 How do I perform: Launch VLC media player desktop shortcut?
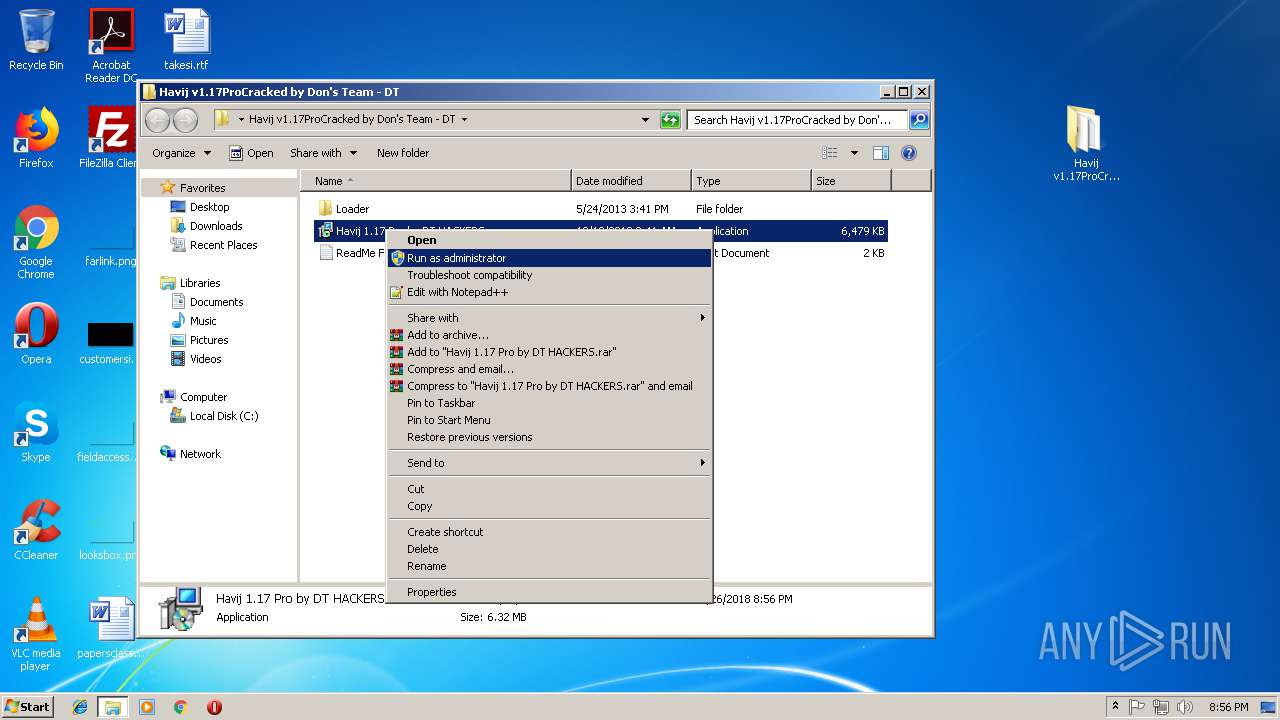pos(36,634)
